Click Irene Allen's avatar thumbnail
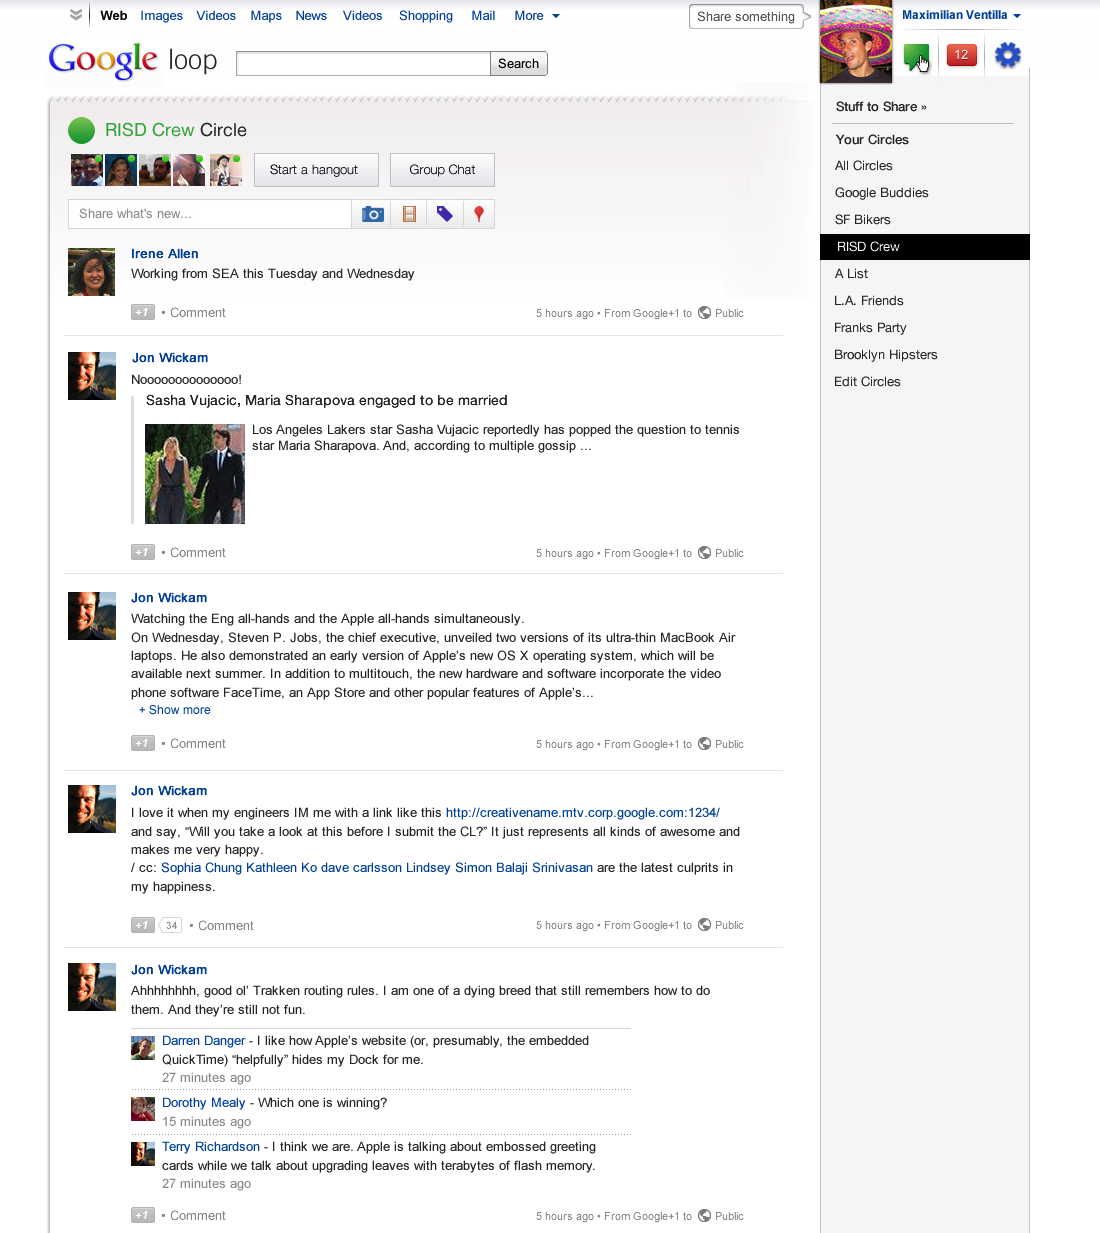Screen dimensions: 1100x1233 pos(92,272)
